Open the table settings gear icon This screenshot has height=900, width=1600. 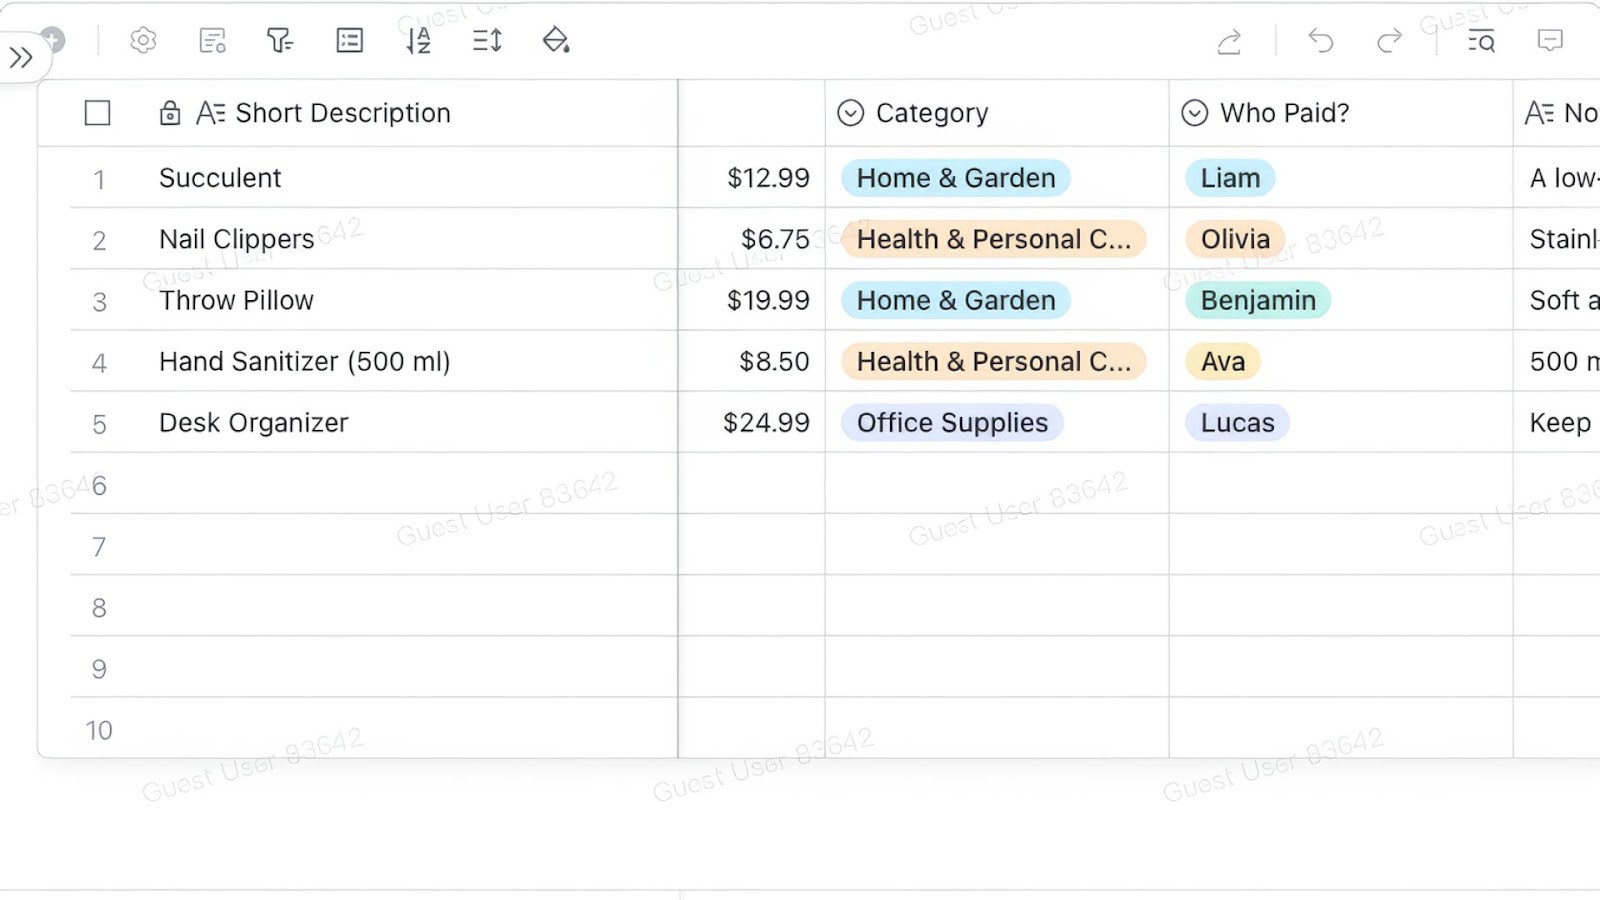pyautogui.click(x=143, y=41)
